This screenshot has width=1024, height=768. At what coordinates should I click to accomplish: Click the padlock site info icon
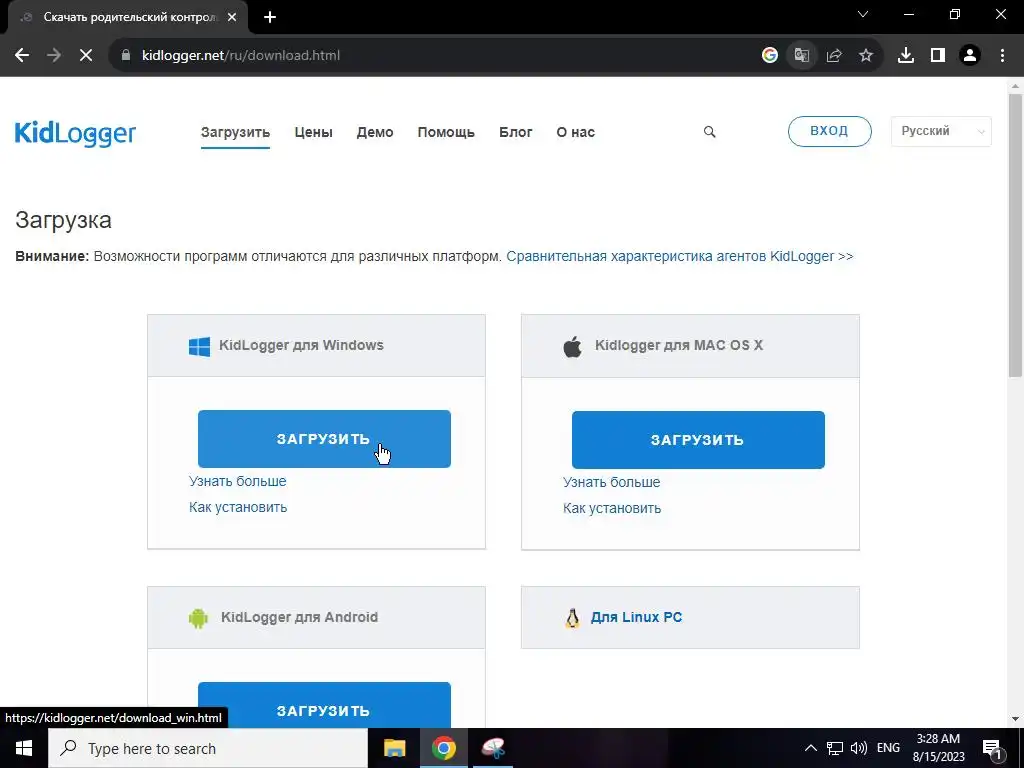coord(126,56)
